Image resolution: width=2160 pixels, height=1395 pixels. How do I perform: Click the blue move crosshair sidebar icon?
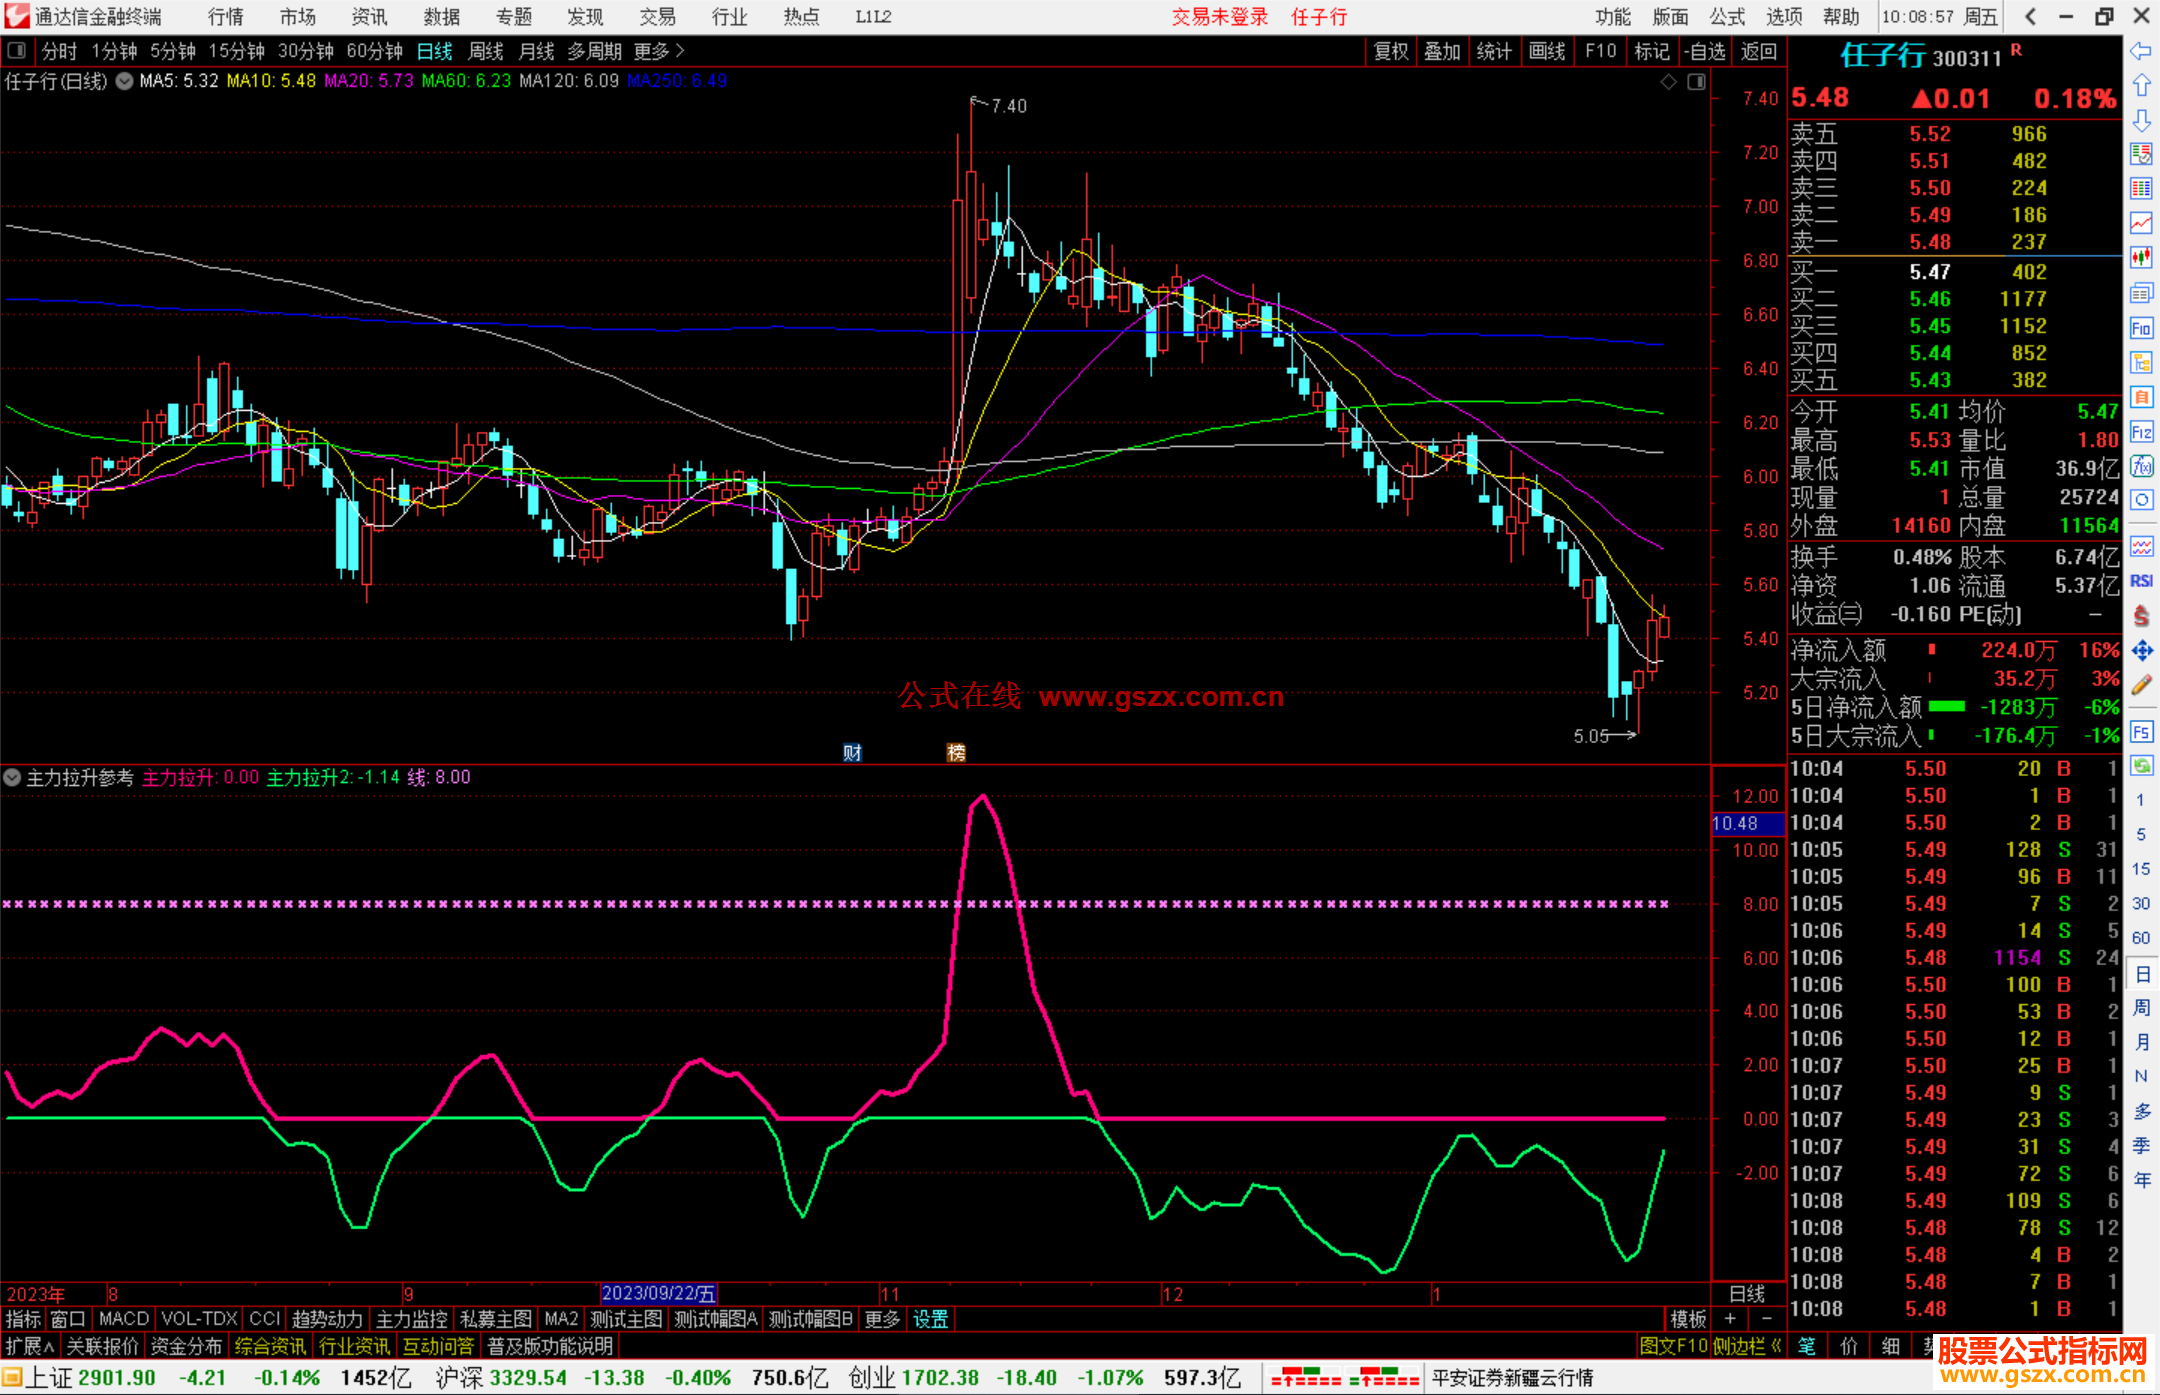point(2141,651)
